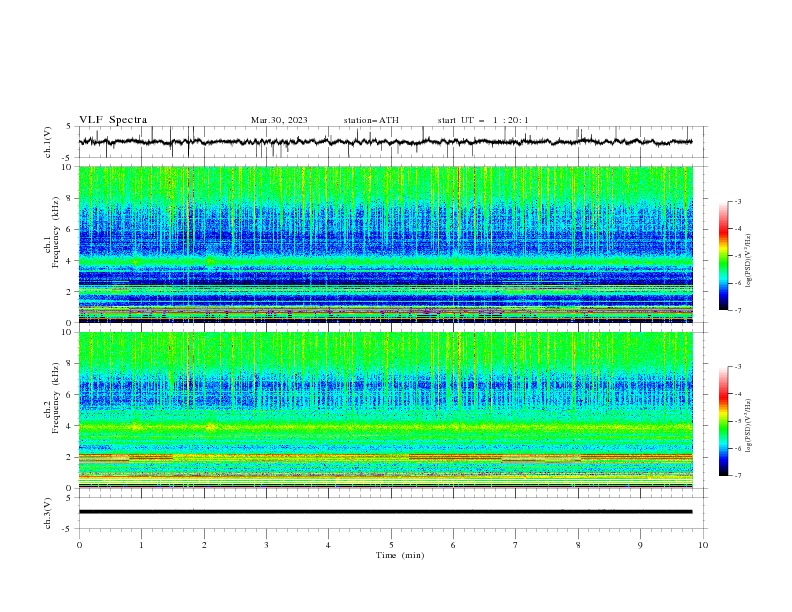
Task: Click the ch.1 voltage waveform trace
Action: click(x=385, y=142)
